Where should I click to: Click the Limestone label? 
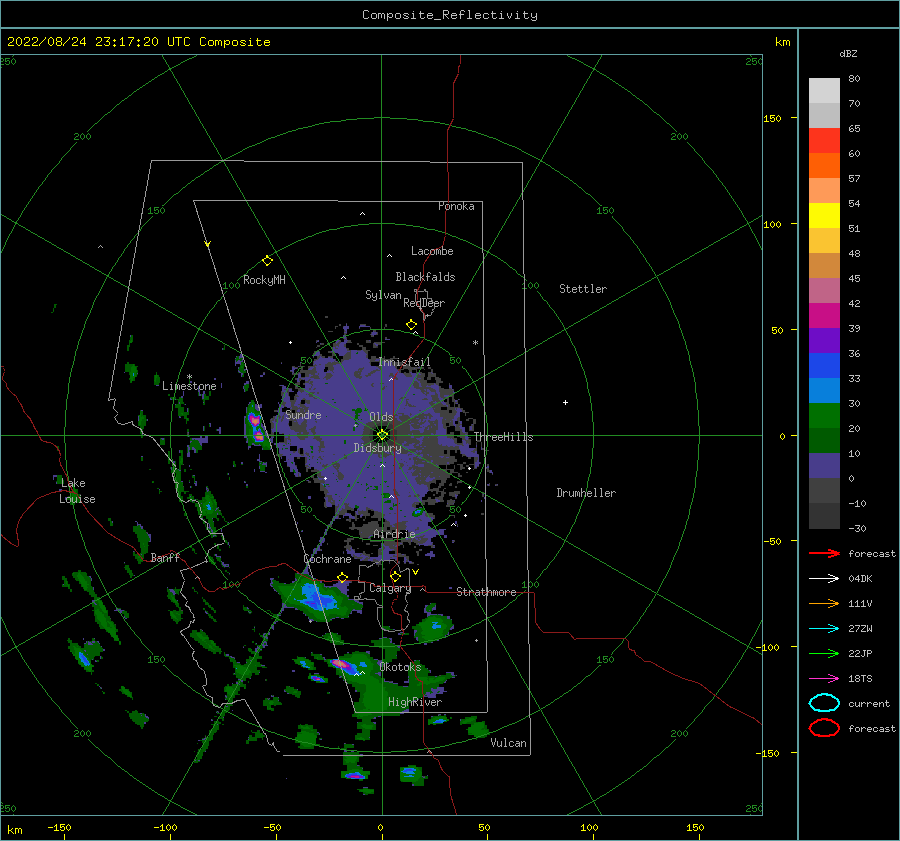pyautogui.click(x=189, y=386)
